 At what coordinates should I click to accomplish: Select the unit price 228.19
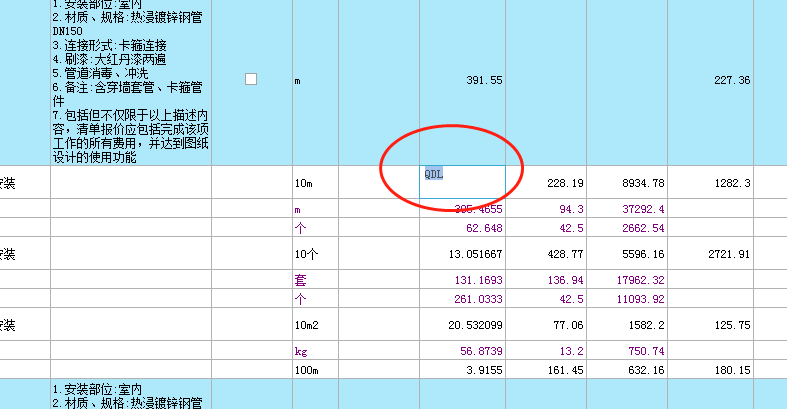pos(565,183)
